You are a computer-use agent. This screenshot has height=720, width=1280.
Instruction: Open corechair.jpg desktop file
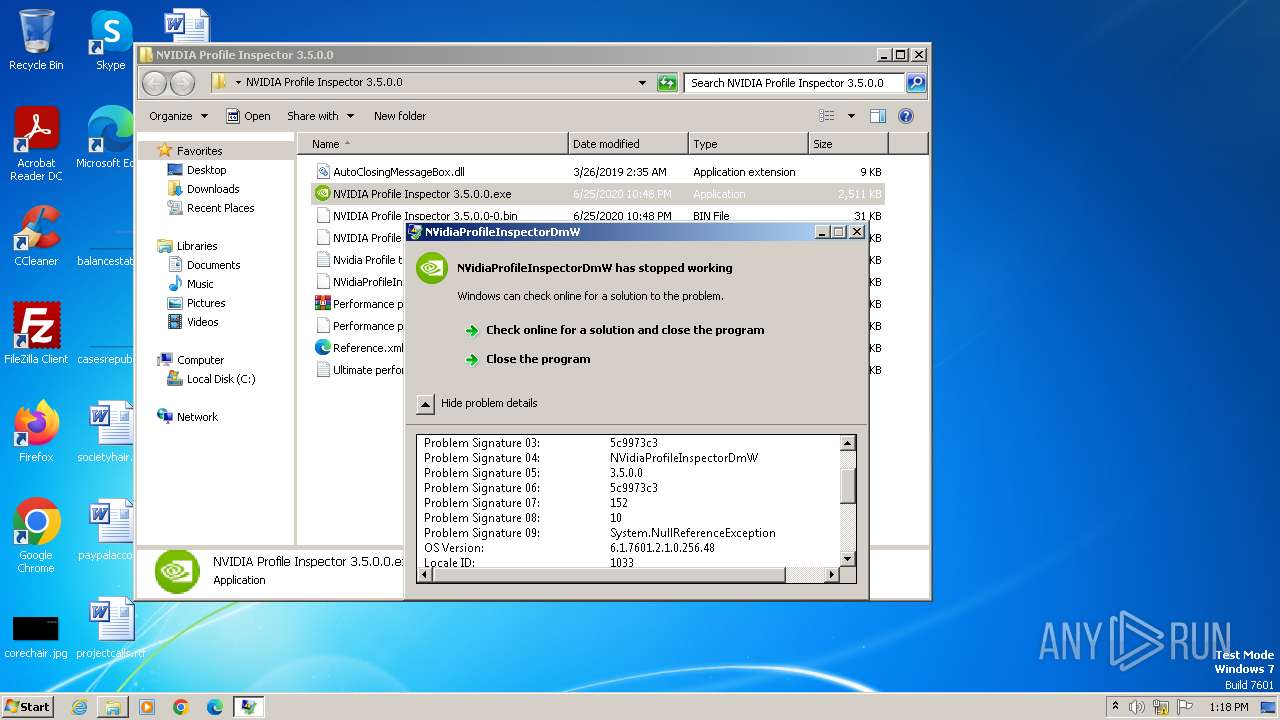point(36,634)
